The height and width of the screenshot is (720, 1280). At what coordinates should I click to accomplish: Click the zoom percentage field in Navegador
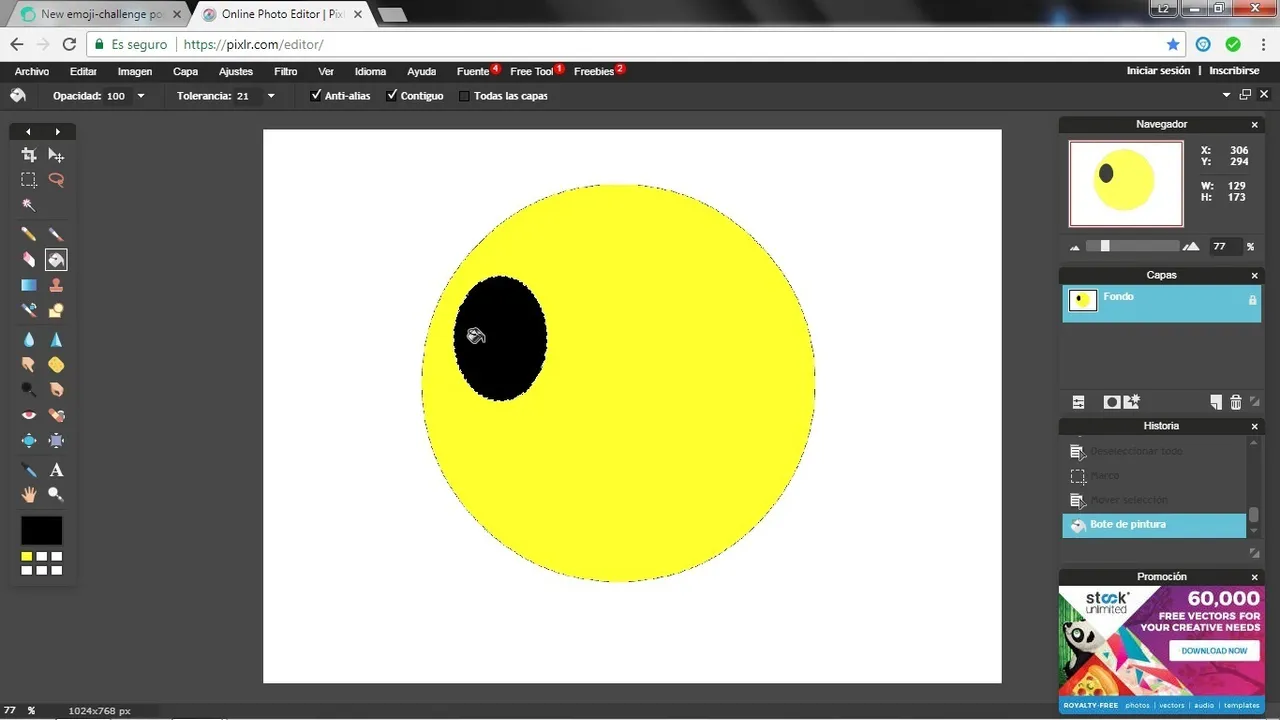(1224, 246)
